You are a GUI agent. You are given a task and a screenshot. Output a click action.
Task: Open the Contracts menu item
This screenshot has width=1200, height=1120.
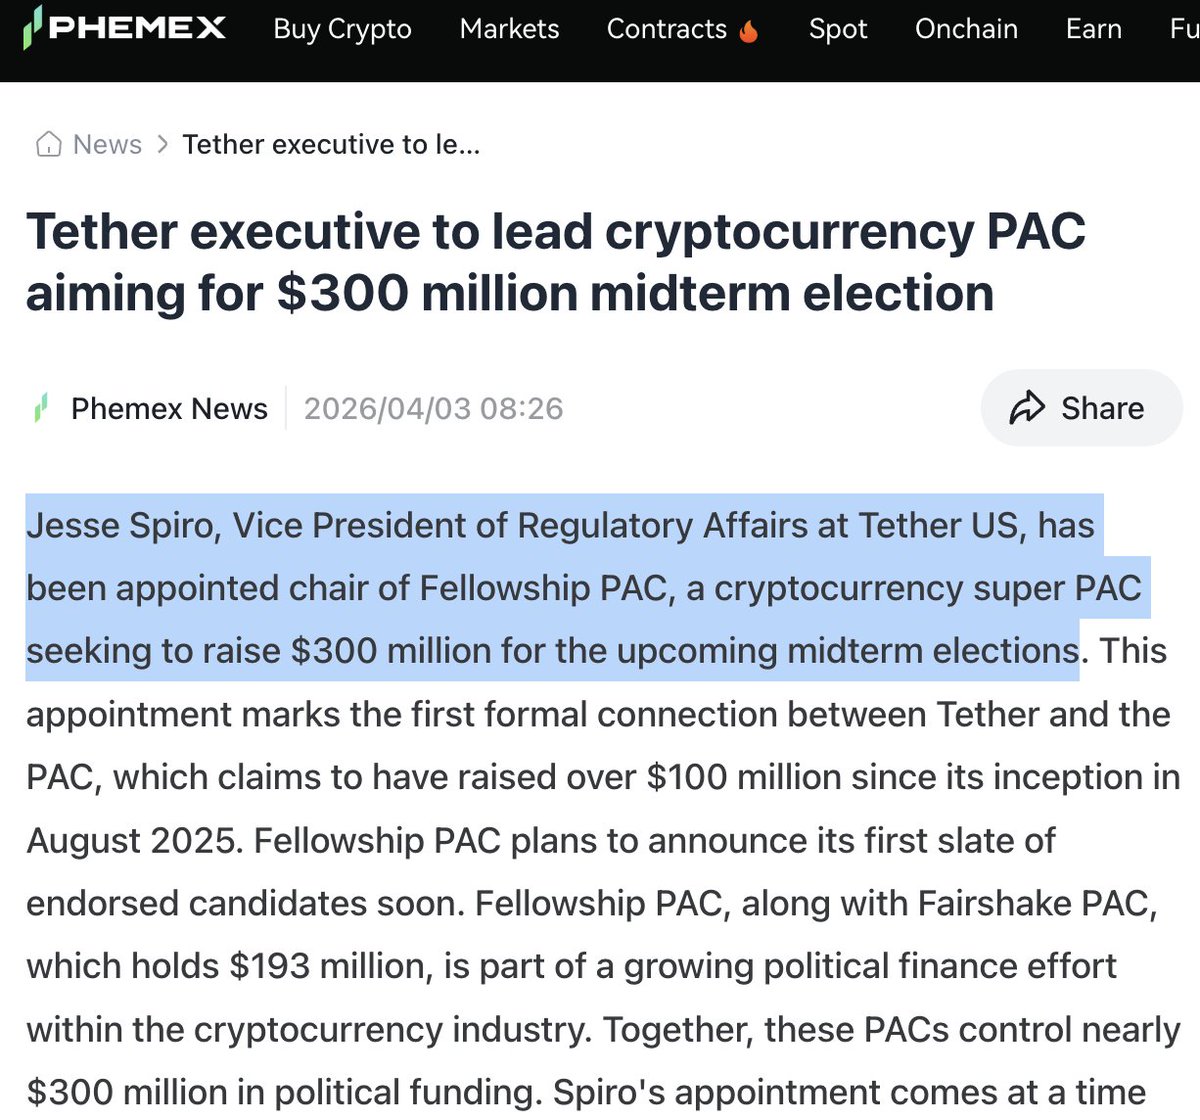coord(666,29)
